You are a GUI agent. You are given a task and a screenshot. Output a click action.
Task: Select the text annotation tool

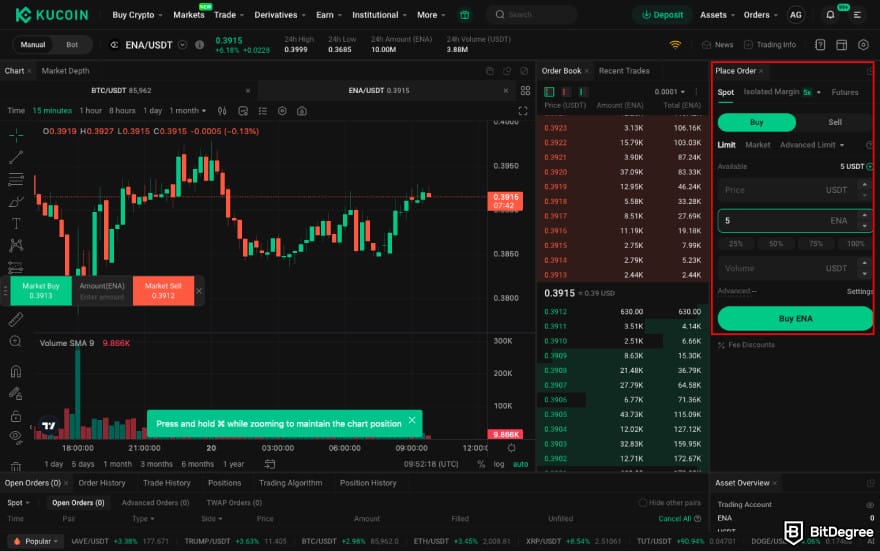(16, 224)
